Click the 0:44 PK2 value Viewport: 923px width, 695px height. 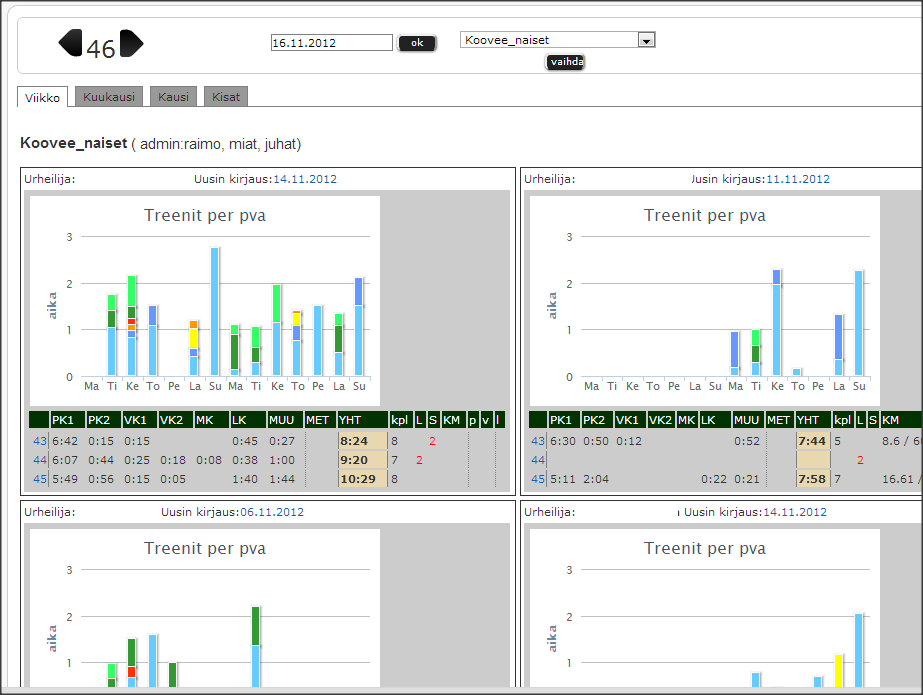101,460
